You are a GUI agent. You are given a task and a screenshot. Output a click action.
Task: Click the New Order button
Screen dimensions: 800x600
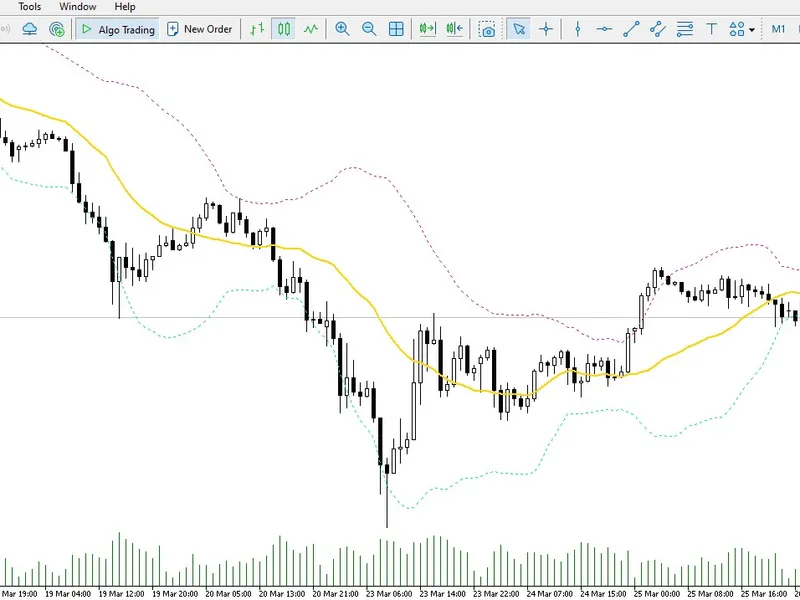(x=200, y=29)
